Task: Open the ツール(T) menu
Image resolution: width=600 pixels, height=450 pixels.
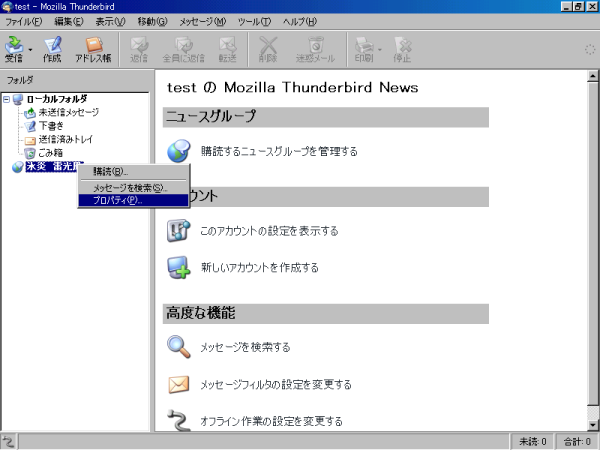Action: tap(254, 21)
